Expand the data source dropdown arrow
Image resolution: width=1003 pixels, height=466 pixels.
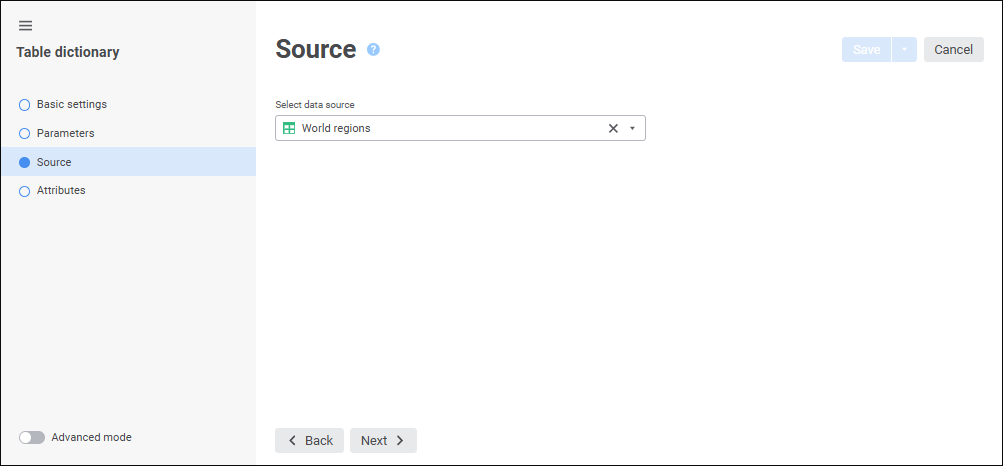click(632, 128)
